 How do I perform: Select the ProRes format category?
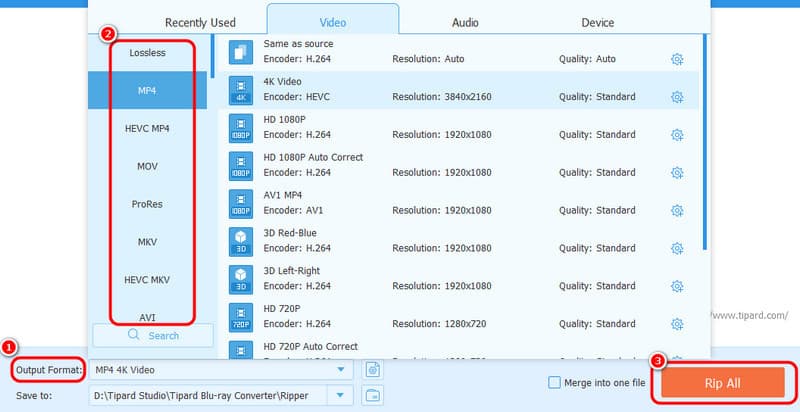147,204
